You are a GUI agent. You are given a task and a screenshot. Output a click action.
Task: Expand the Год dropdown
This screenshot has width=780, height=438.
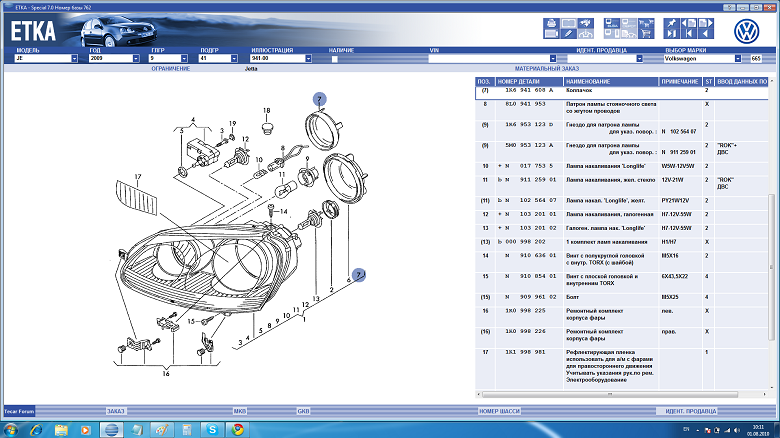(136, 58)
